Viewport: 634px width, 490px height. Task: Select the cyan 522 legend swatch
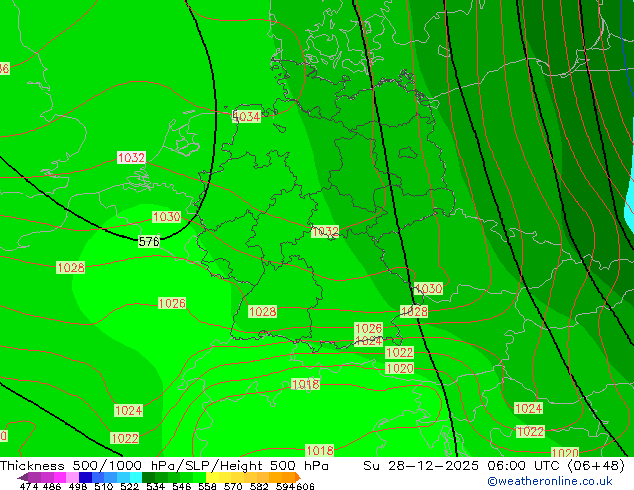click(x=136, y=477)
